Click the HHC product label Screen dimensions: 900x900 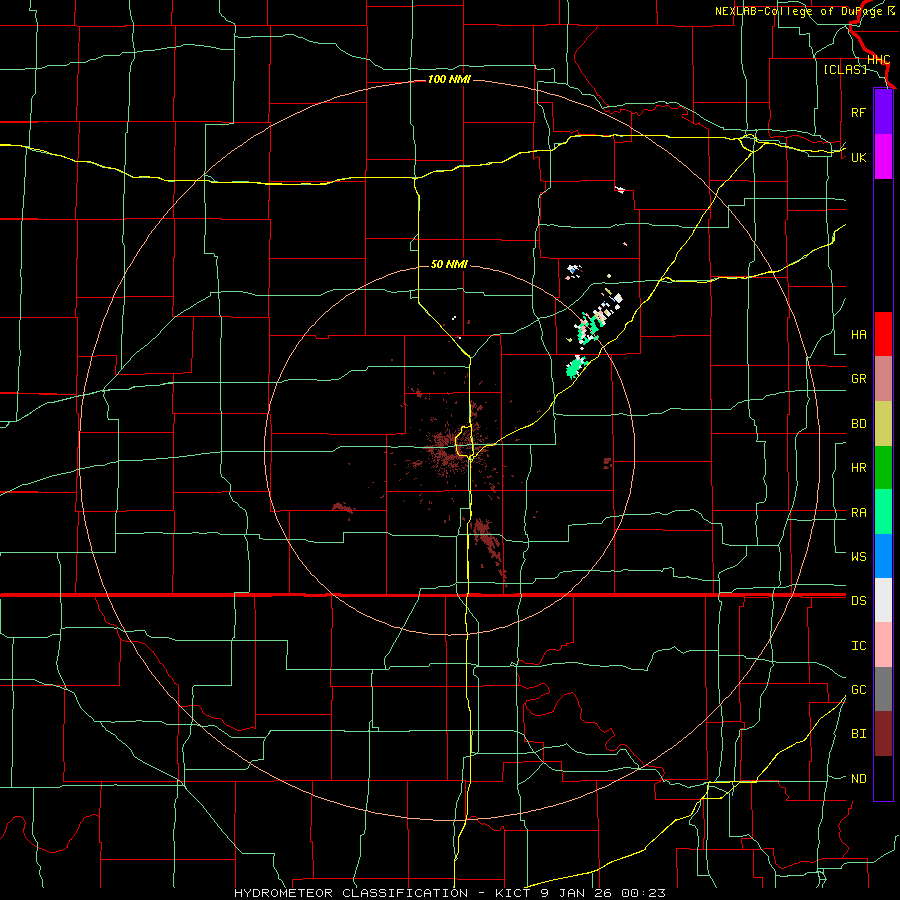tap(878, 60)
